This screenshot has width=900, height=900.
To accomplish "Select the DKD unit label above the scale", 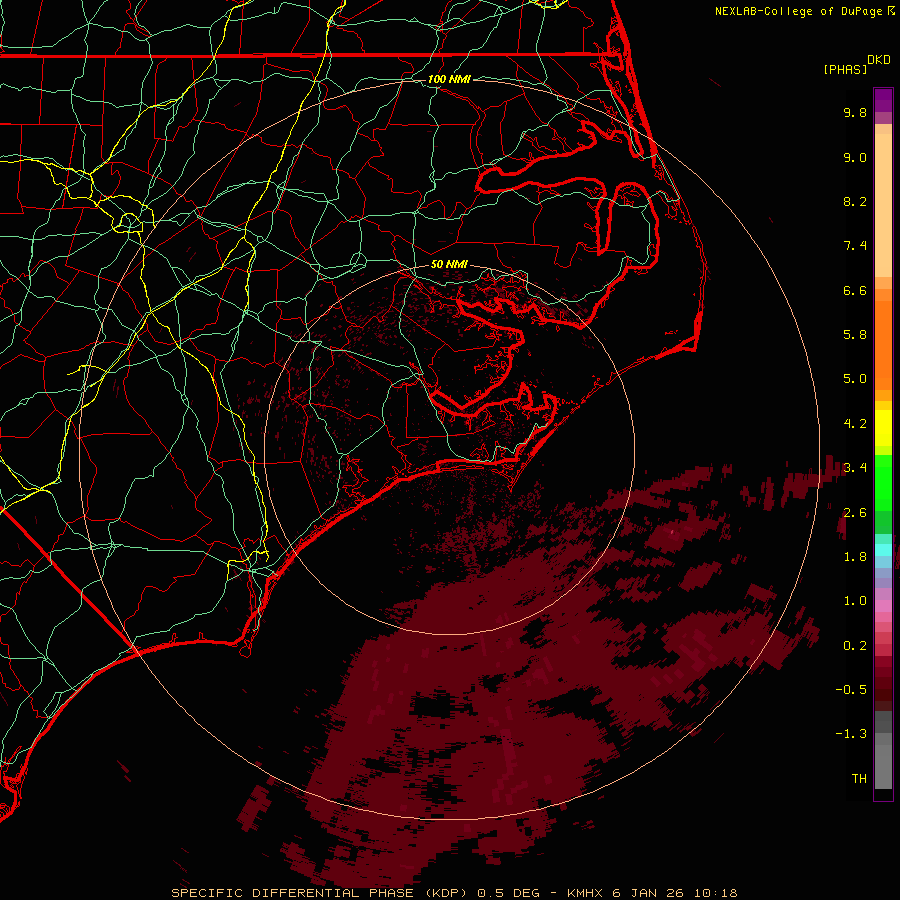I will point(879,60).
